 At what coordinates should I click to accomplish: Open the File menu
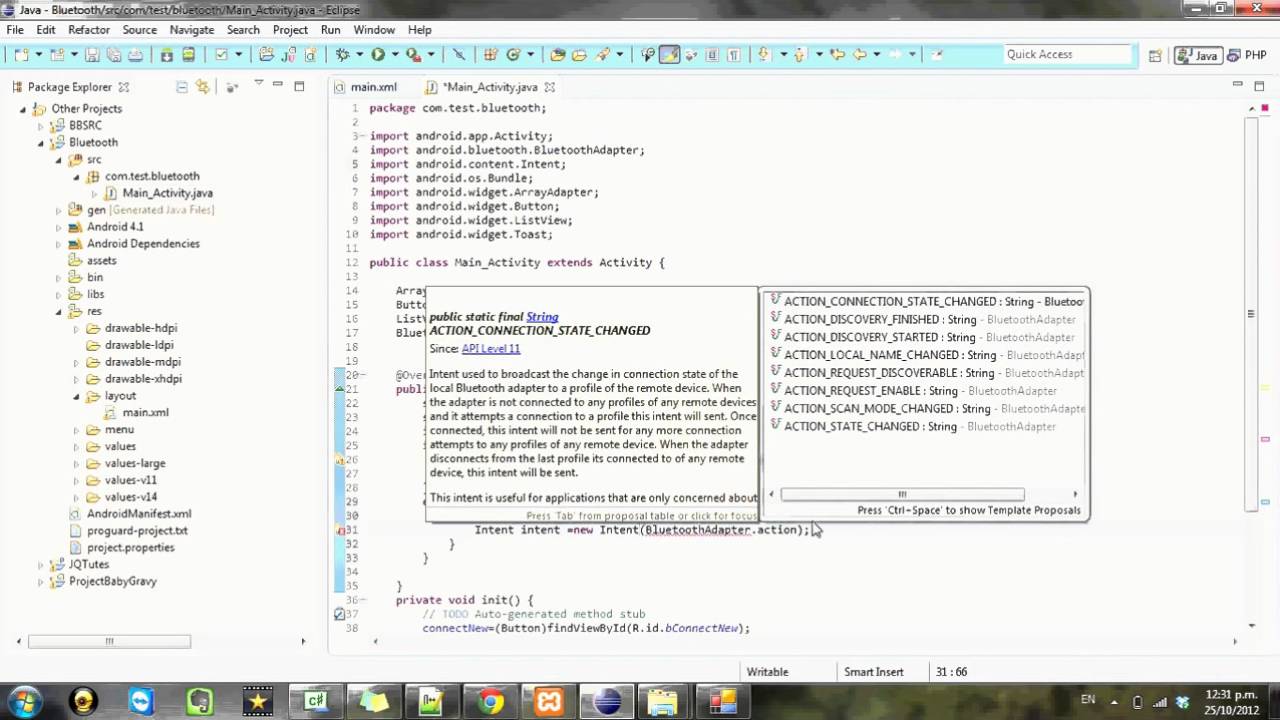click(x=15, y=30)
